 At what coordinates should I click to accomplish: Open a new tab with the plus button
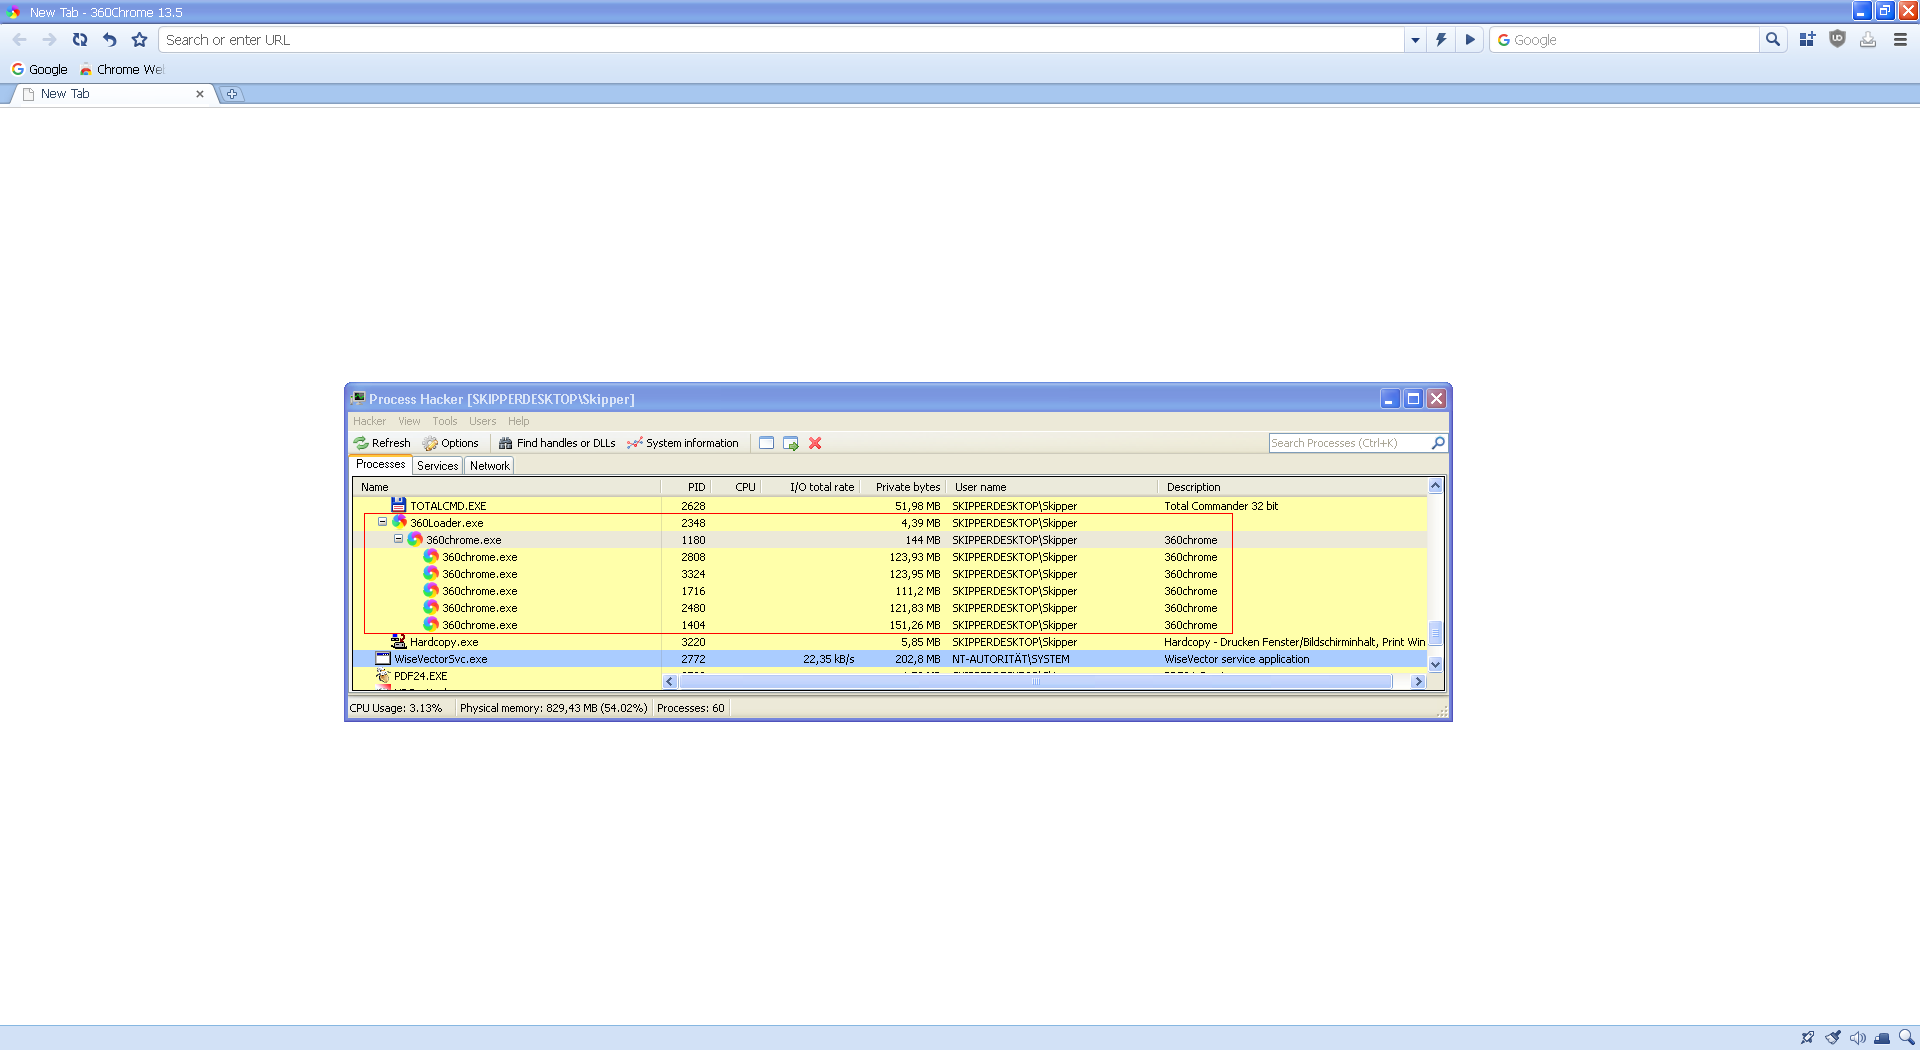tap(232, 94)
